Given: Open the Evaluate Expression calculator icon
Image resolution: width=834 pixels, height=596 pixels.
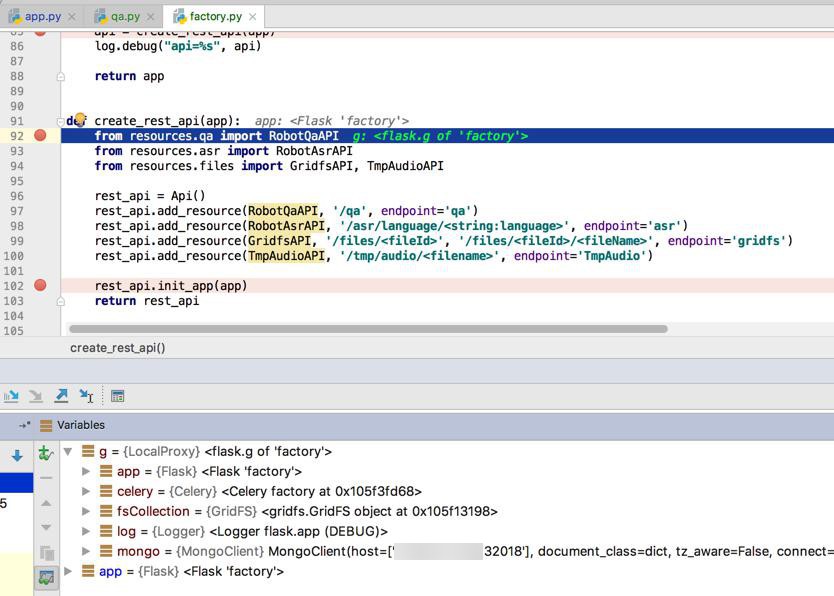Looking at the screenshot, I should pos(117,396).
